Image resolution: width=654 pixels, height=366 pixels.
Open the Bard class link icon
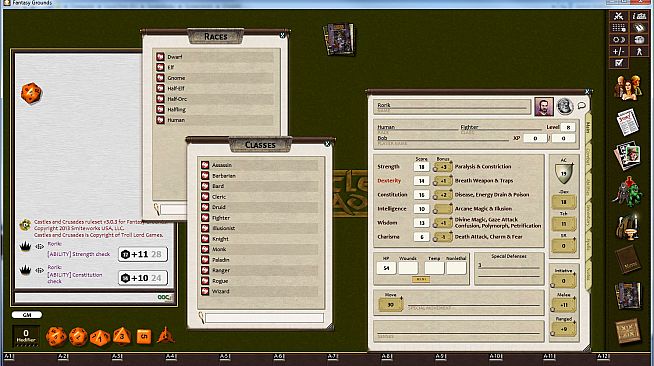205,186
